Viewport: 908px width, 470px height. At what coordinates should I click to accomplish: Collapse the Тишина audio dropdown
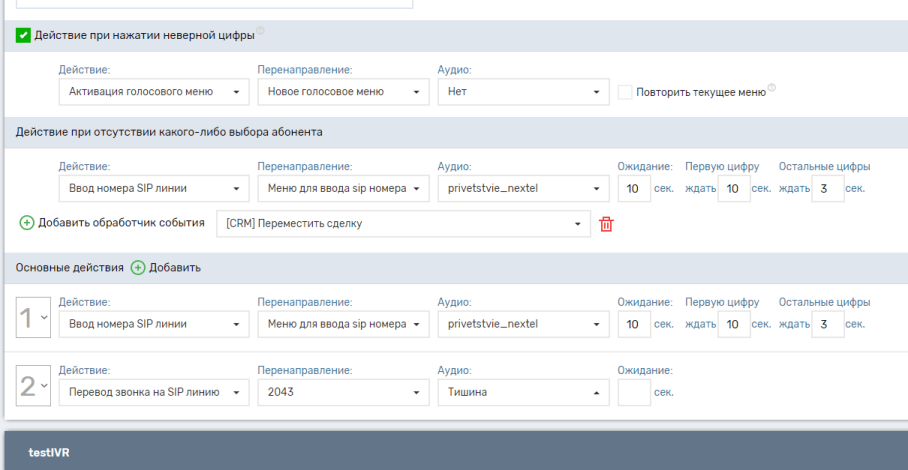coord(523,393)
